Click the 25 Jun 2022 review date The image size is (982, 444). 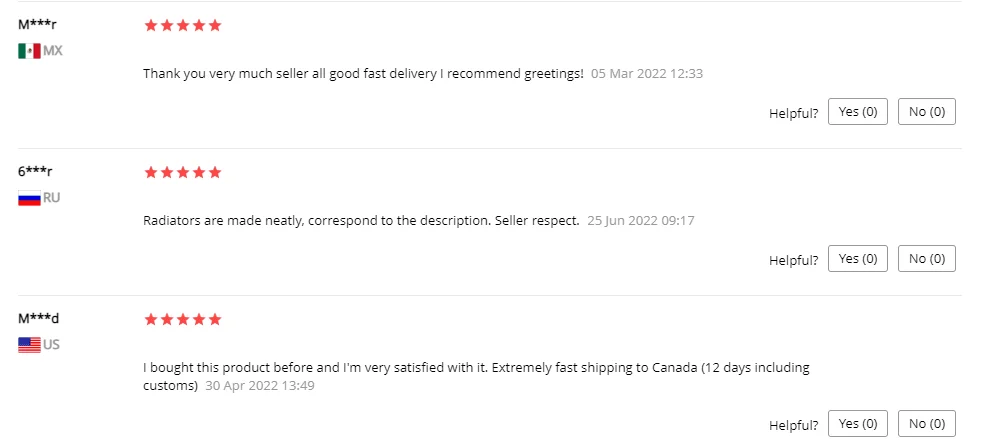click(641, 220)
